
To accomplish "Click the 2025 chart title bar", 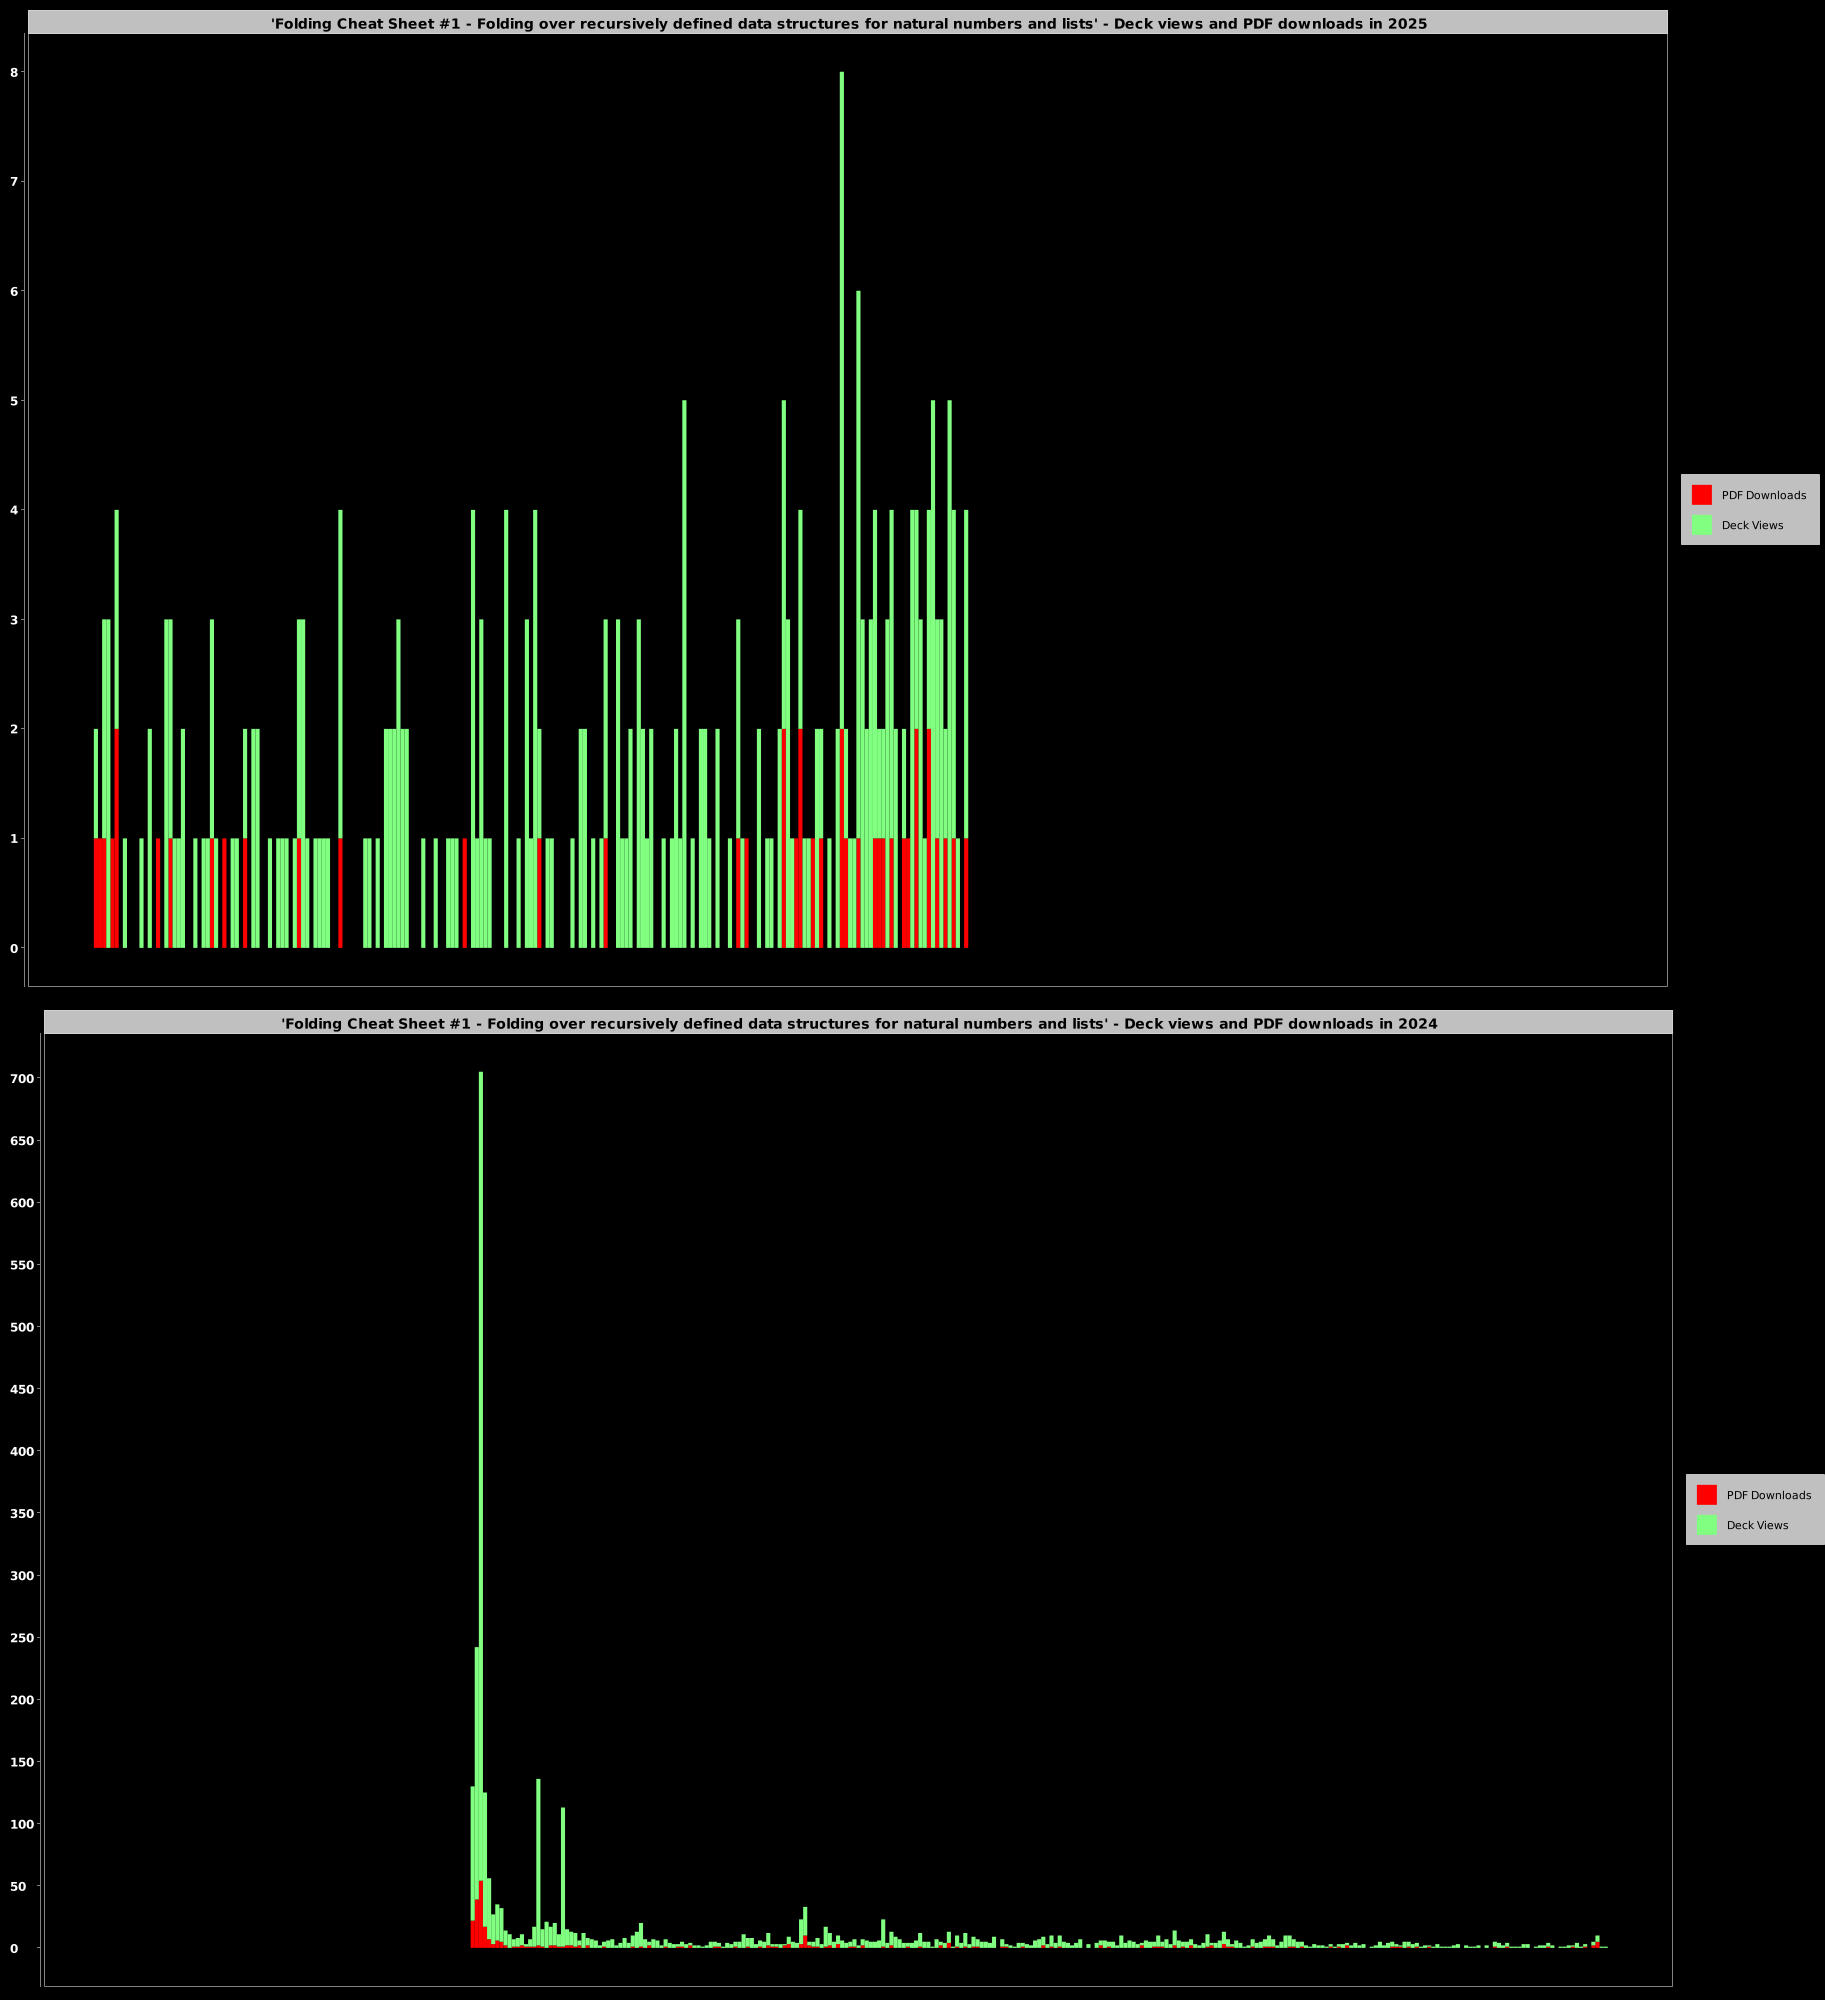I will pos(848,23).
